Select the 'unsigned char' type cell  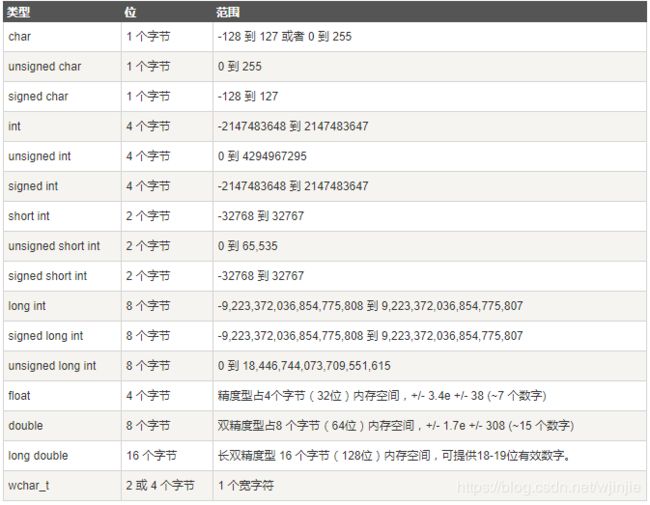pyautogui.click(x=62, y=66)
